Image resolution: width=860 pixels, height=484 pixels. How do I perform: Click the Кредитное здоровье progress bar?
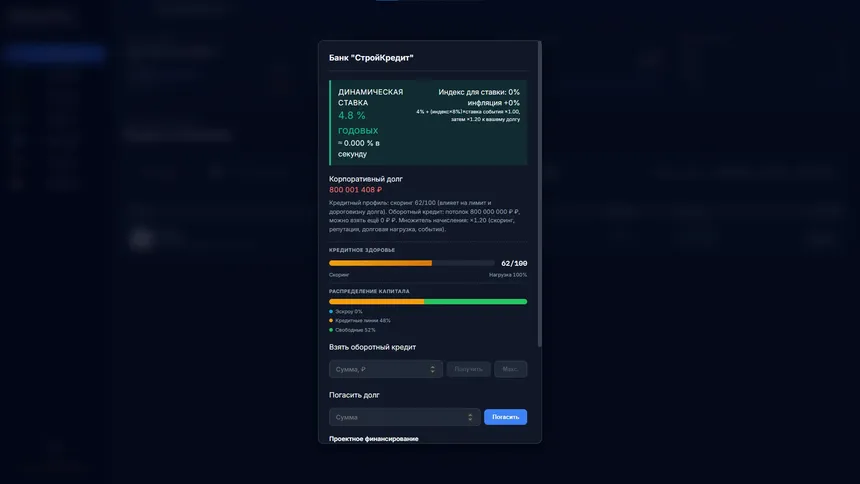[x=412, y=263]
